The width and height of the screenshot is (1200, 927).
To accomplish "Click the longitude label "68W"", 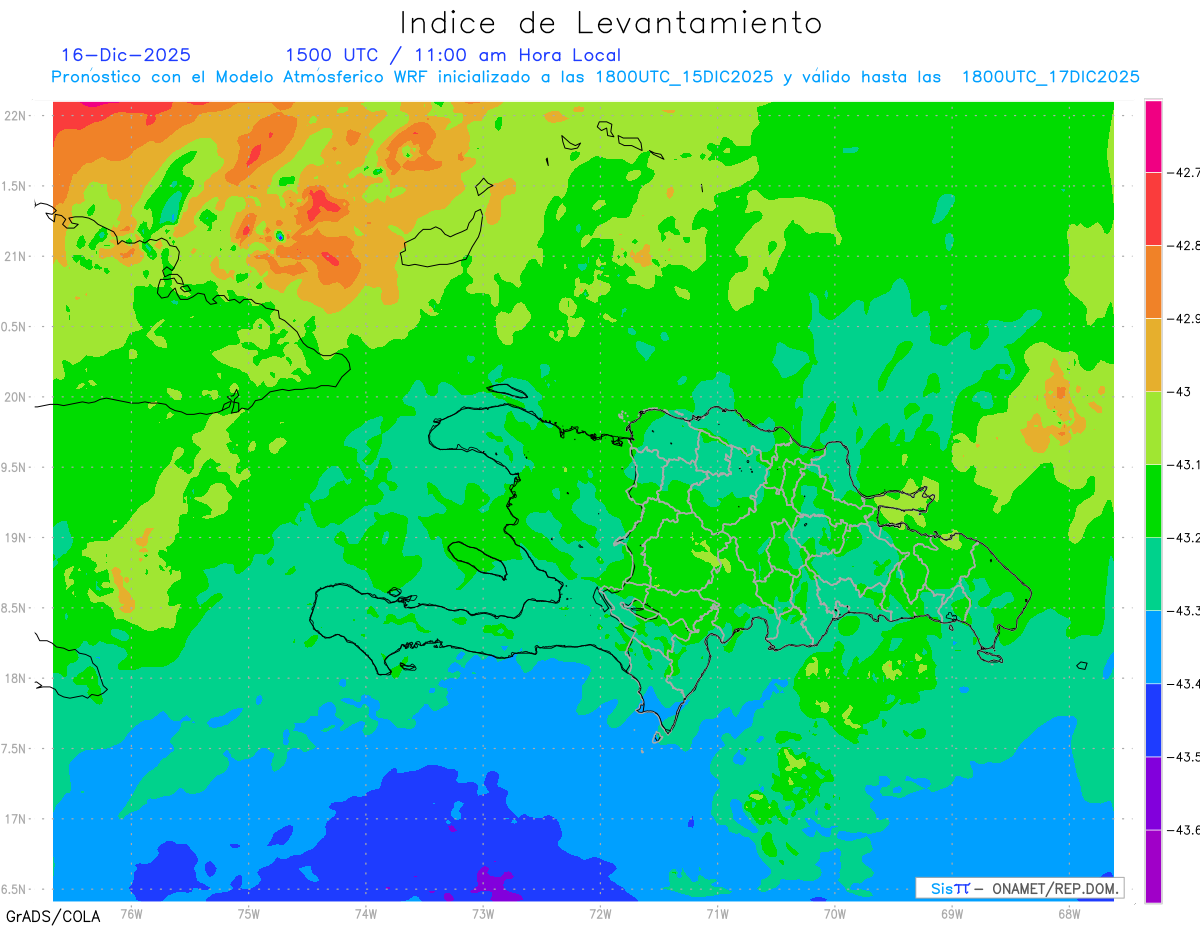I will (1069, 914).
